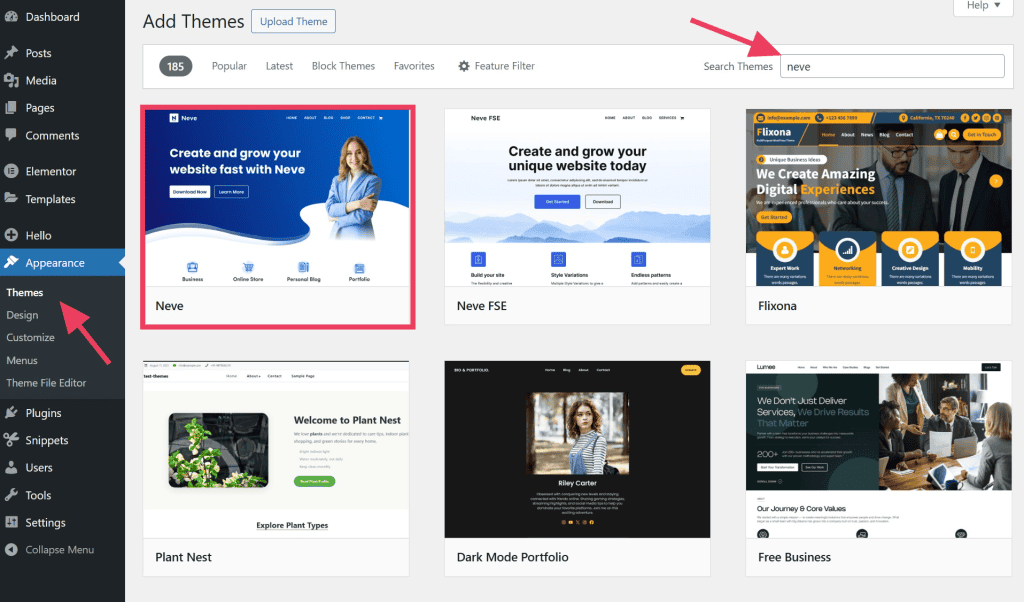Open the Help dropdown

[982, 6]
